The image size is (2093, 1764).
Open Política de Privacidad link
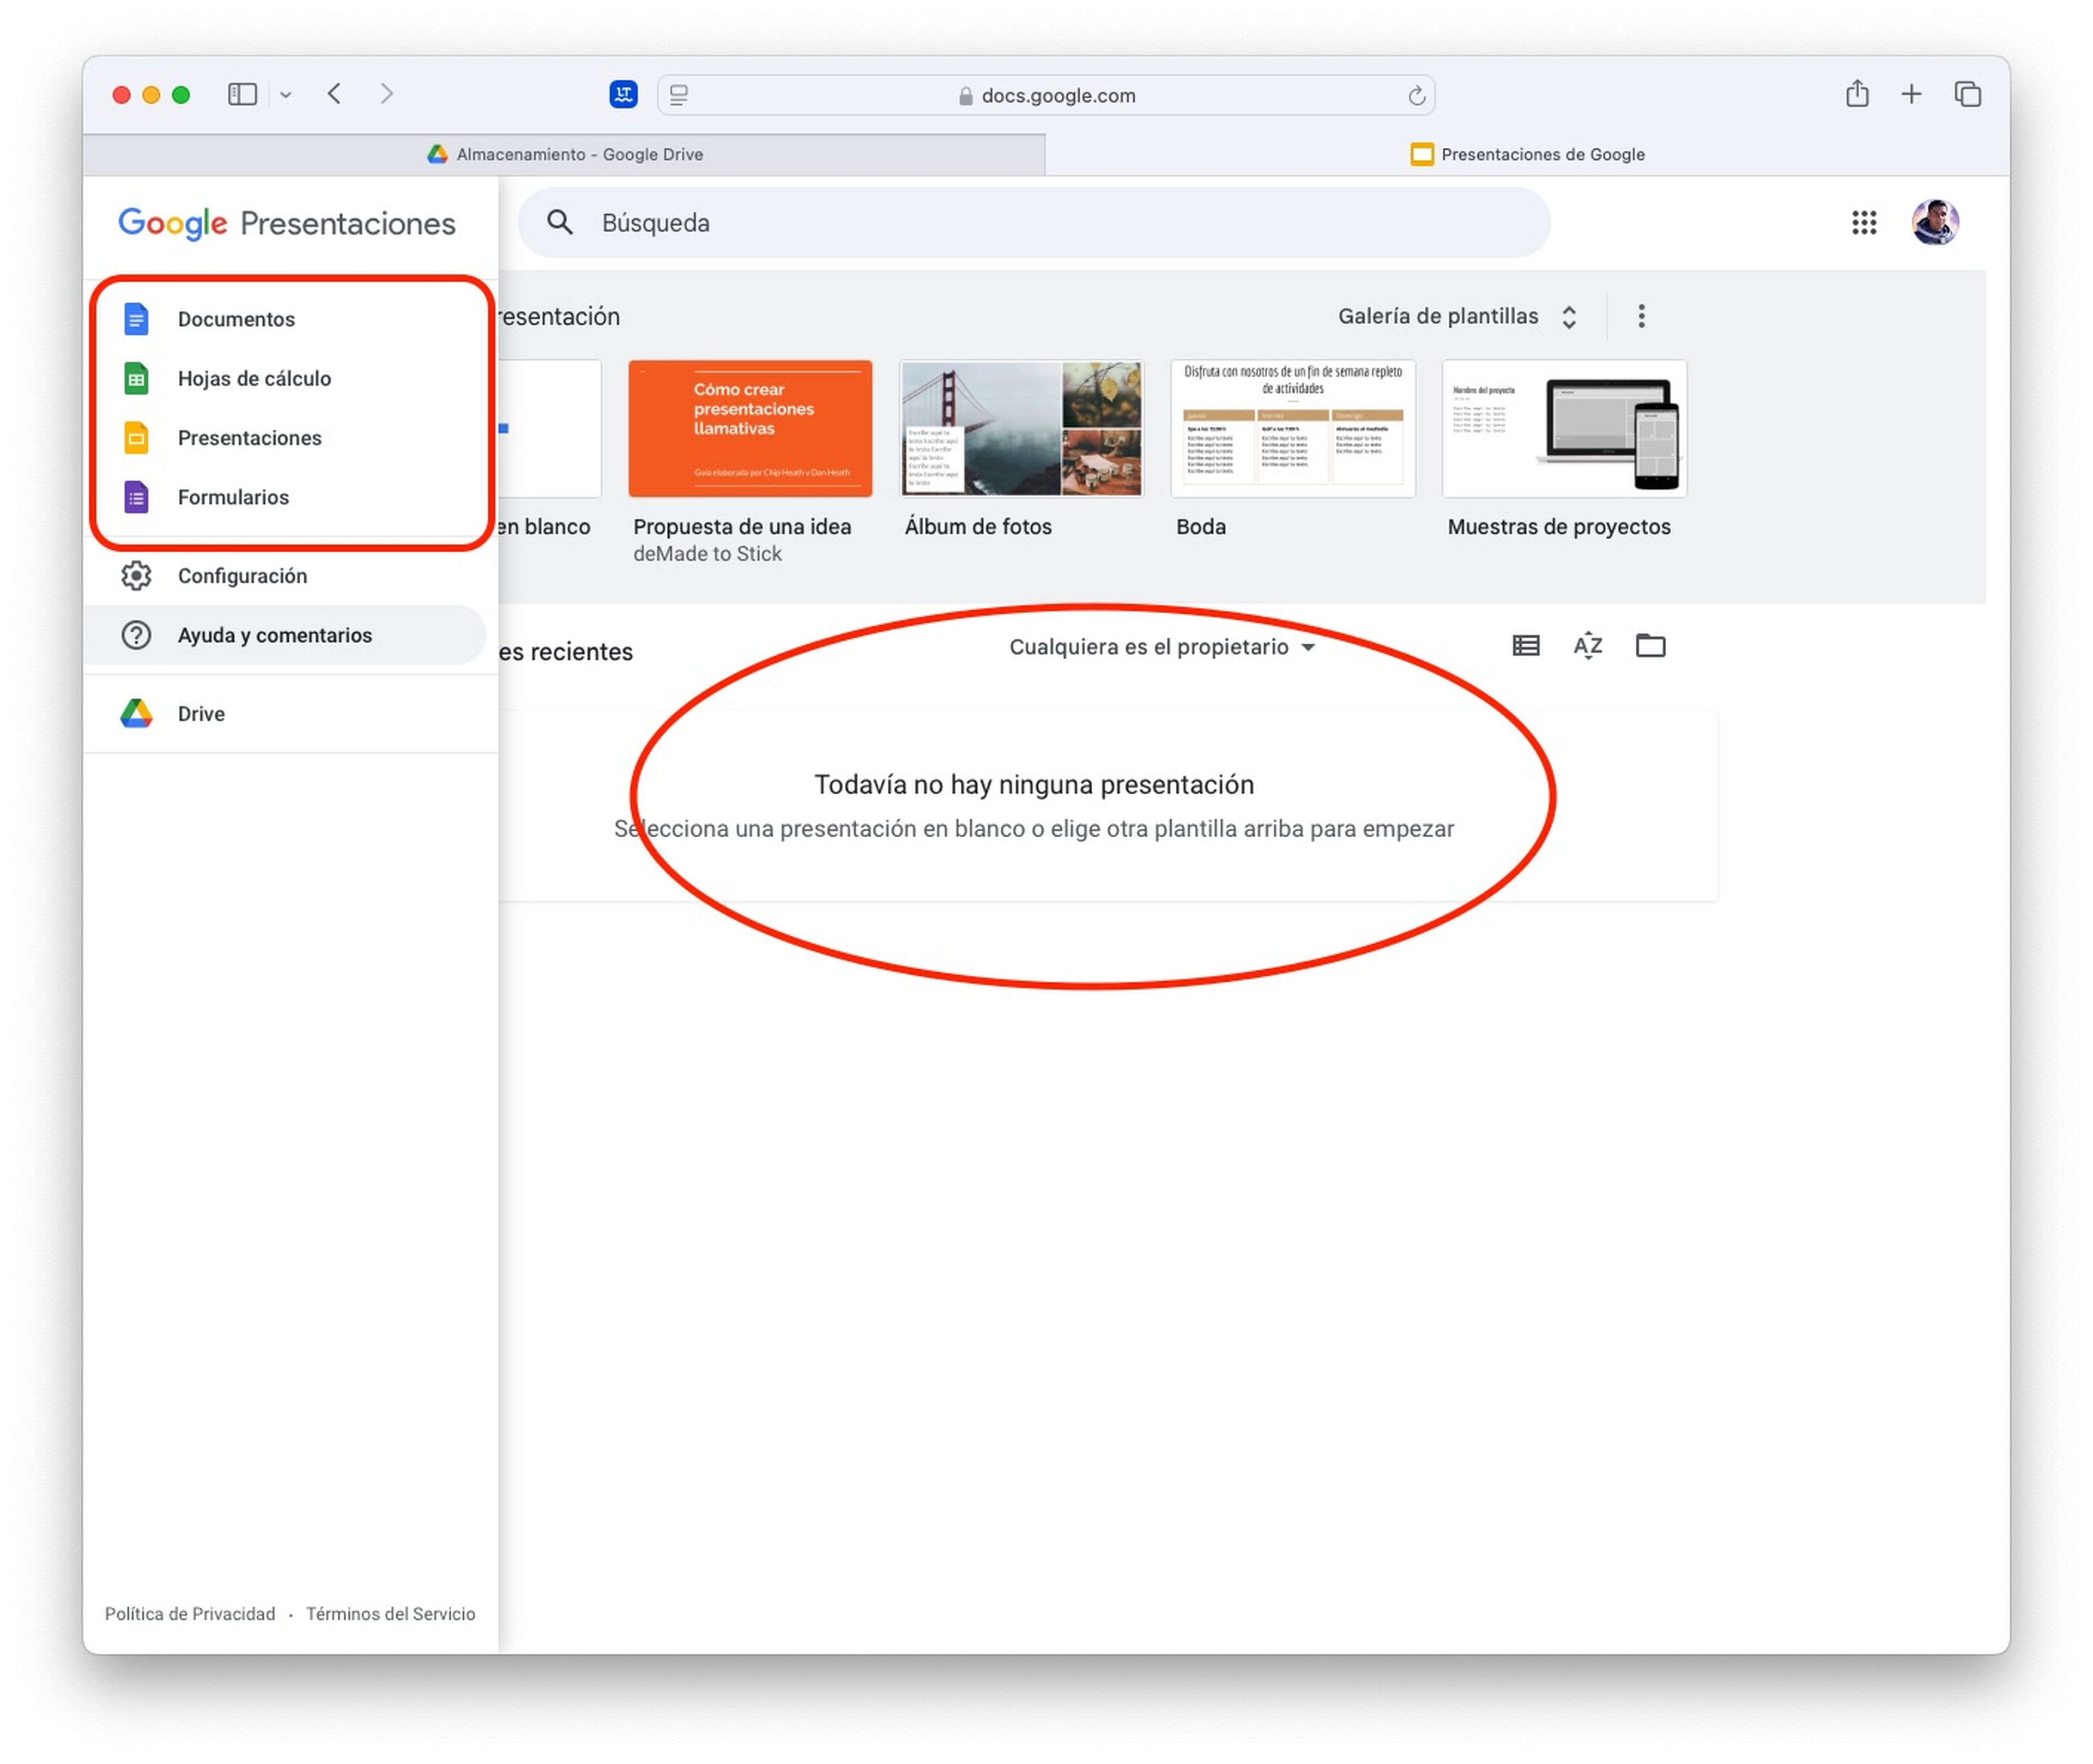[x=190, y=1614]
